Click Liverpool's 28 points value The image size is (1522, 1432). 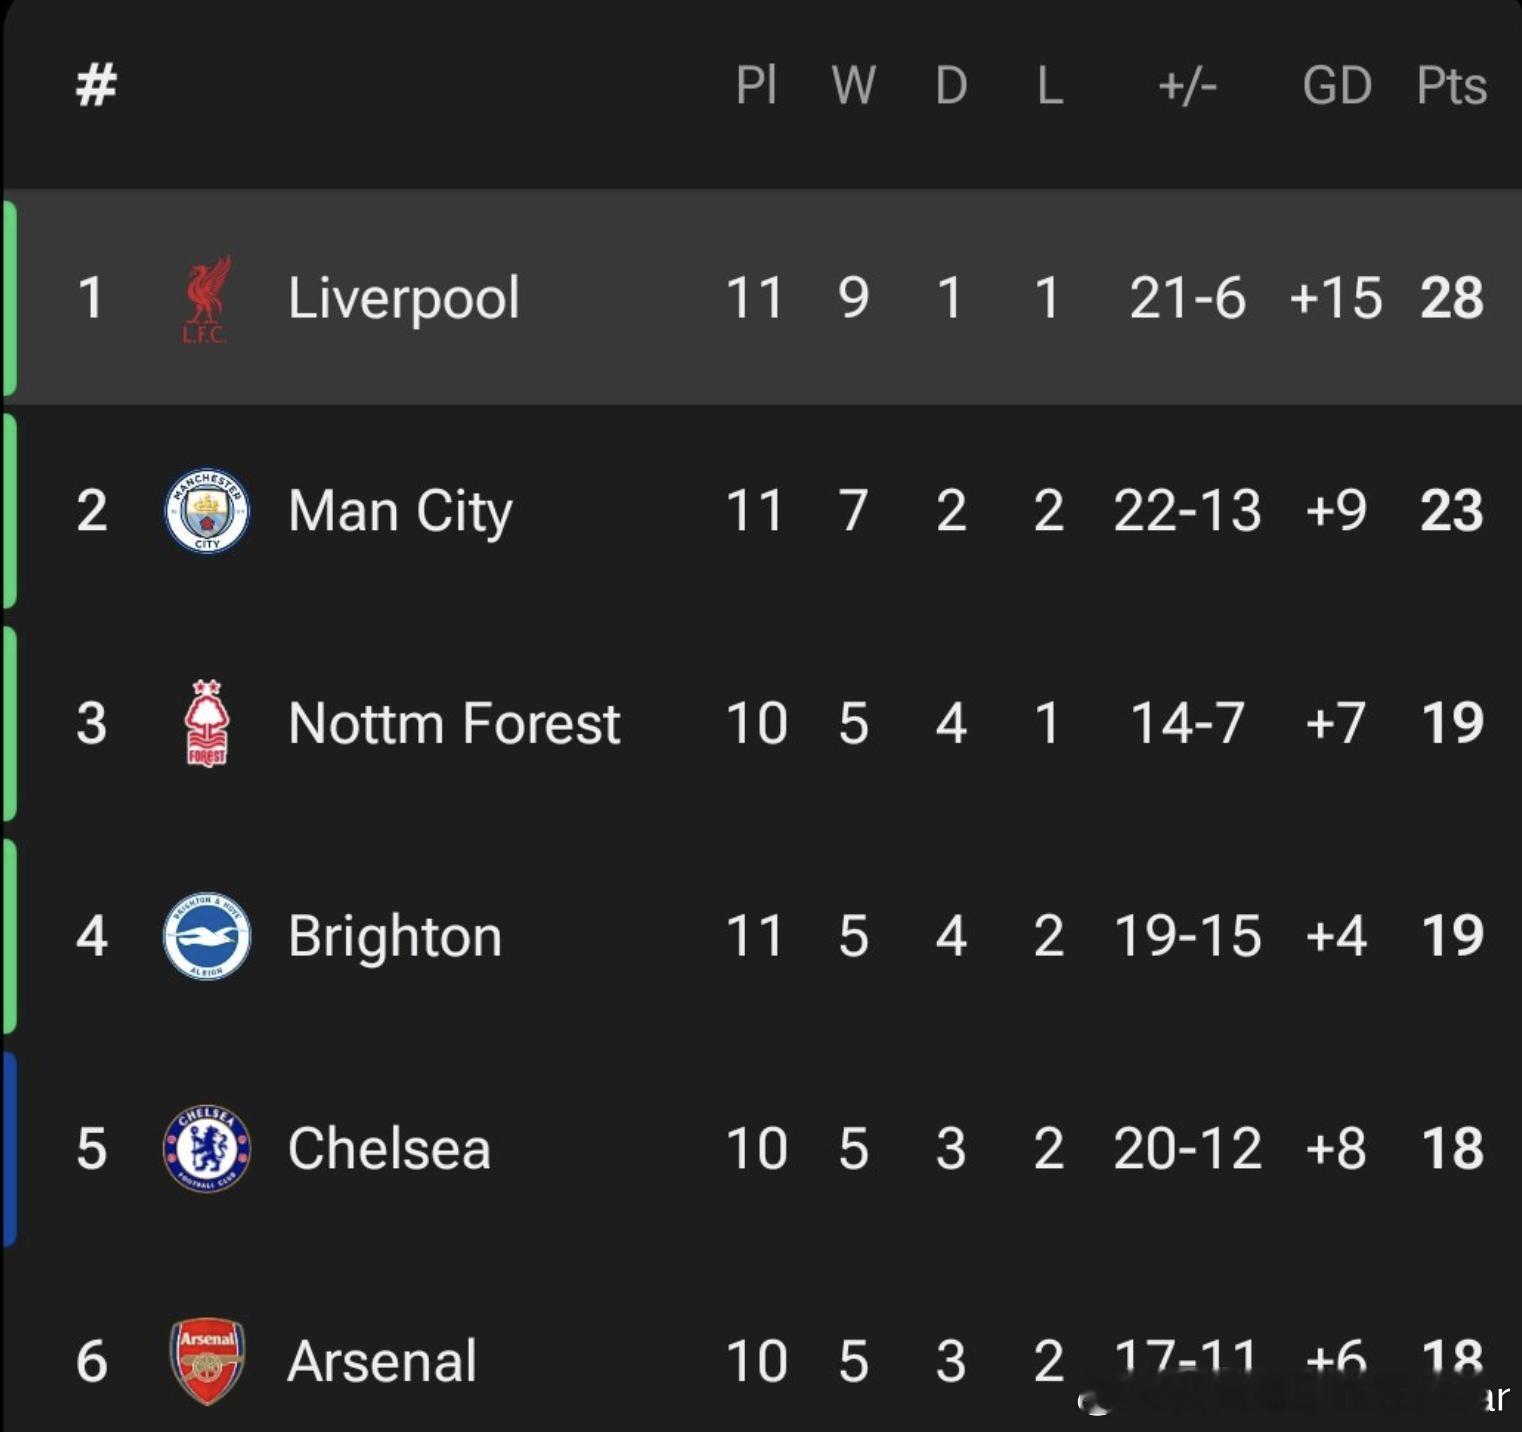(1451, 298)
